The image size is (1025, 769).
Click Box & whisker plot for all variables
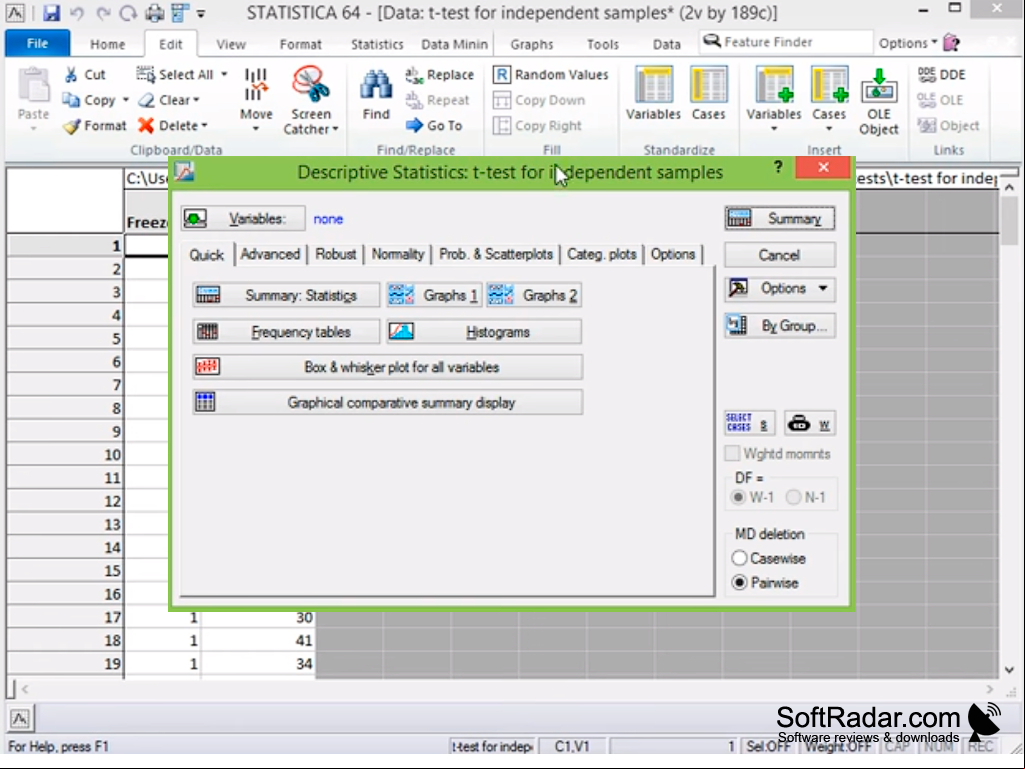pyautogui.click(x=388, y=367)
